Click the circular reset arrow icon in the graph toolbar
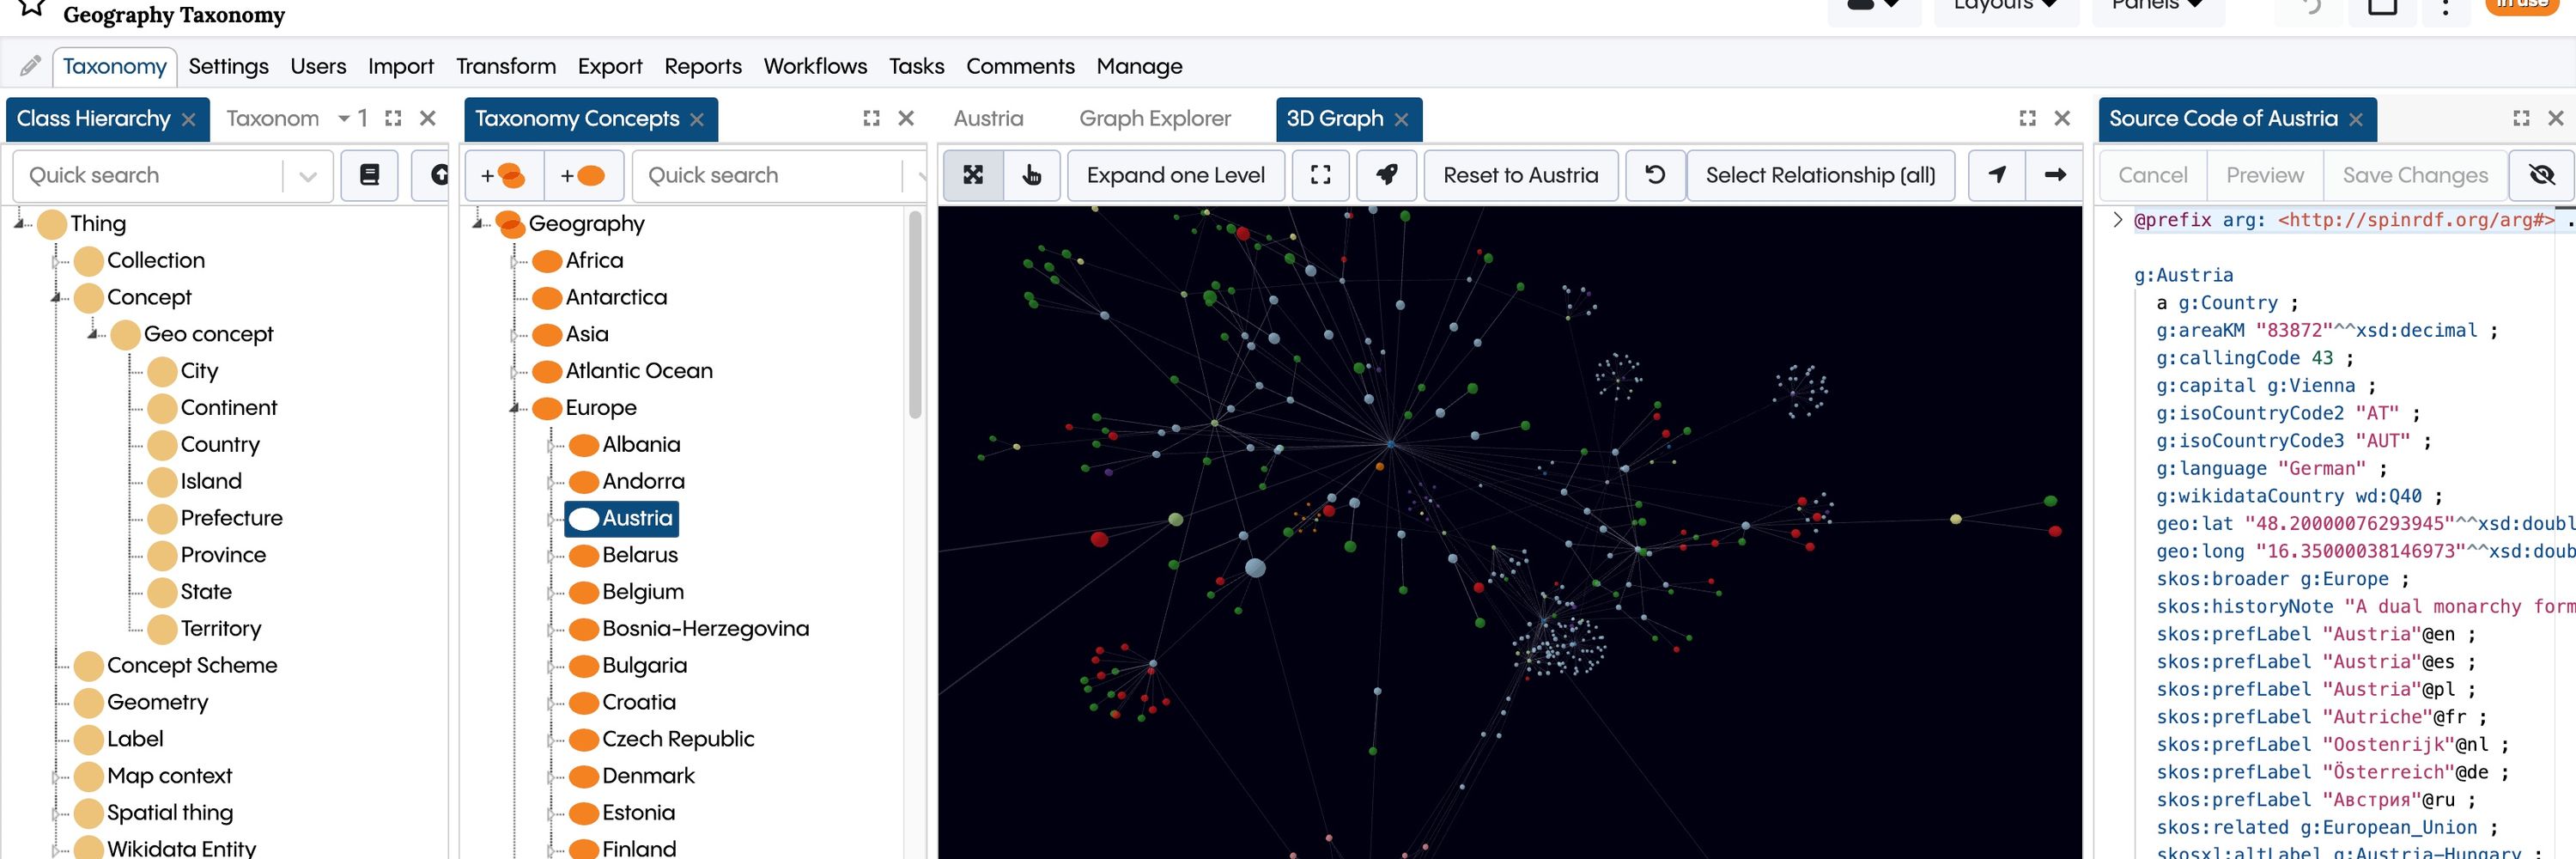This screenshot has width=2576, height=859. click(x=1655, y=175)
